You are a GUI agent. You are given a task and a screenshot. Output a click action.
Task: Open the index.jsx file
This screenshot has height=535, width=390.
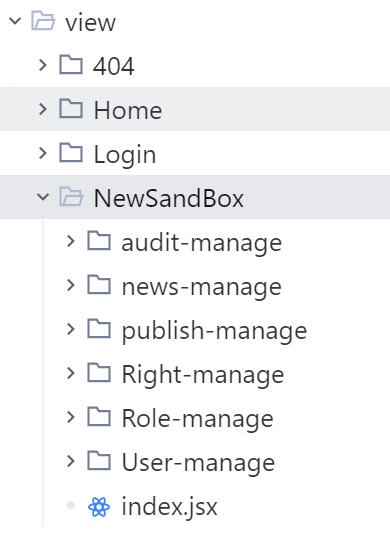pyautogui.click(x=170, y=507)
